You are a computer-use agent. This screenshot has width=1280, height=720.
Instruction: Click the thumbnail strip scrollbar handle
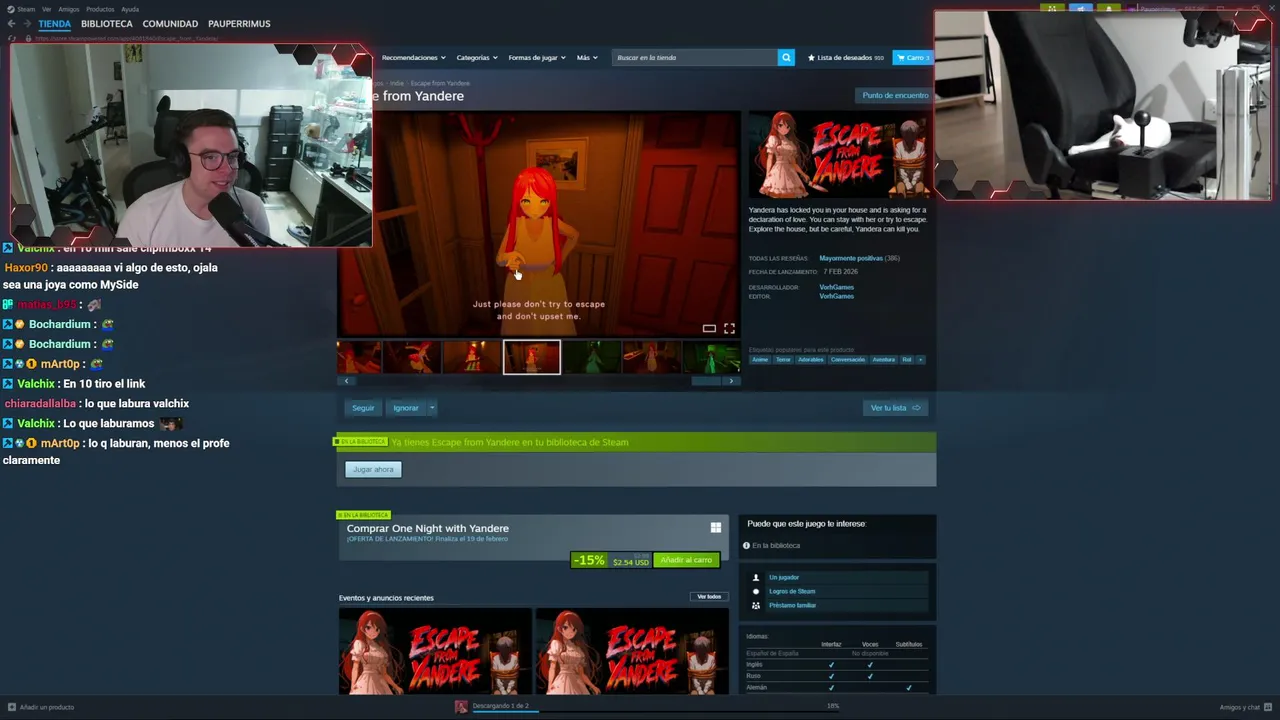(706, 381)
